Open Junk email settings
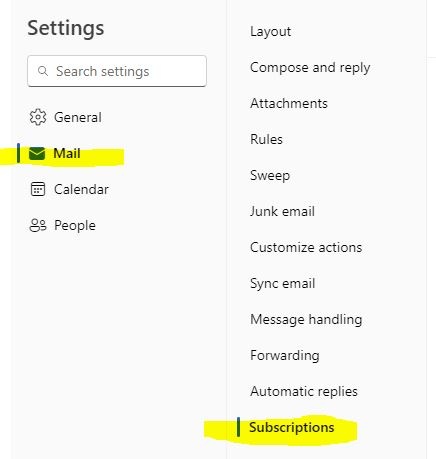The width and height of the screenshot is (436, 459). click(x=282, y=211)
